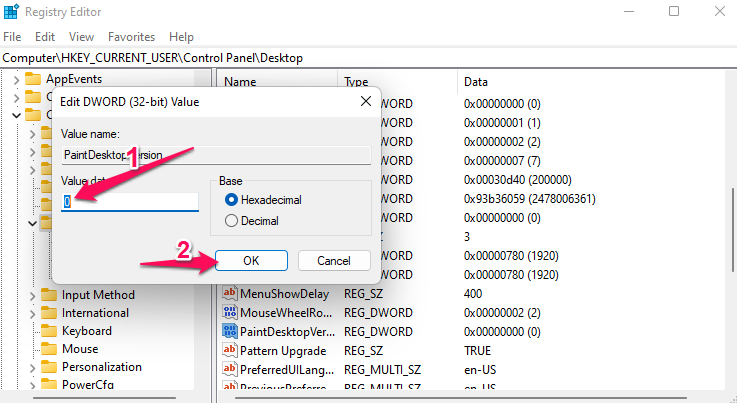Select the PaintDesktopVer... value name

(288, 332)
